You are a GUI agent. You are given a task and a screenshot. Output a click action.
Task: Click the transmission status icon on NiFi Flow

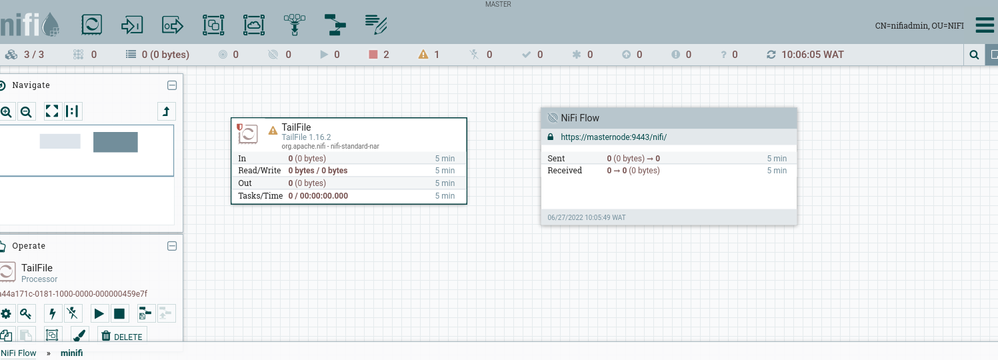(552, 118)
